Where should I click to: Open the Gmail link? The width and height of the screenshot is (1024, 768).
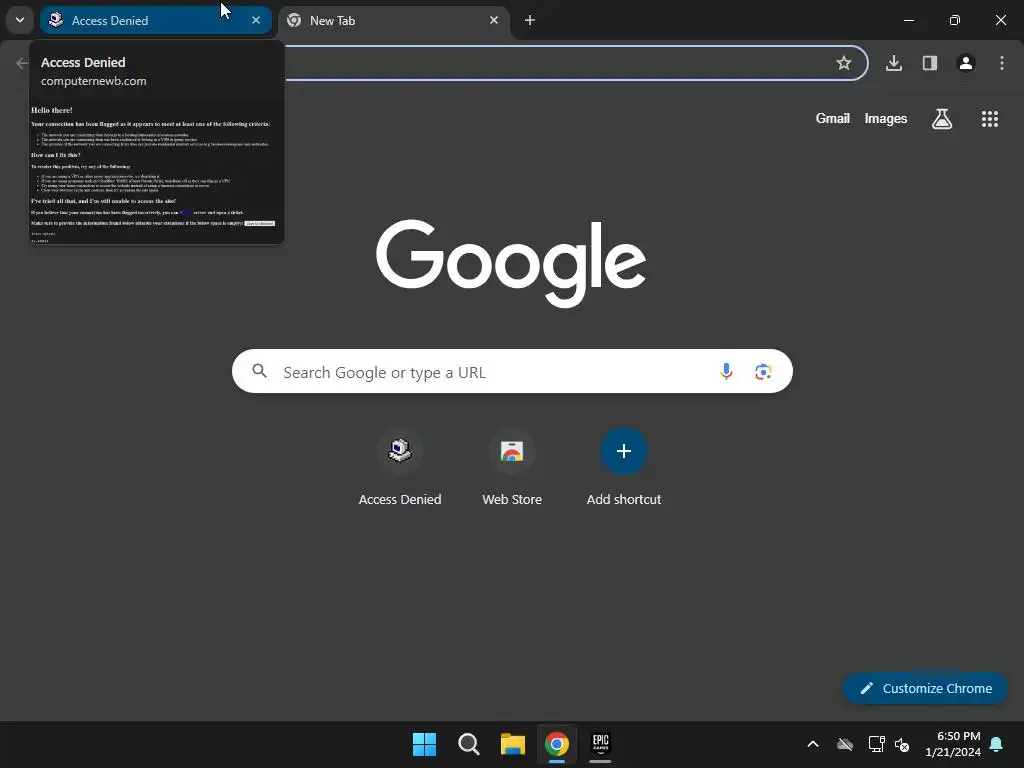pos(833,118)
